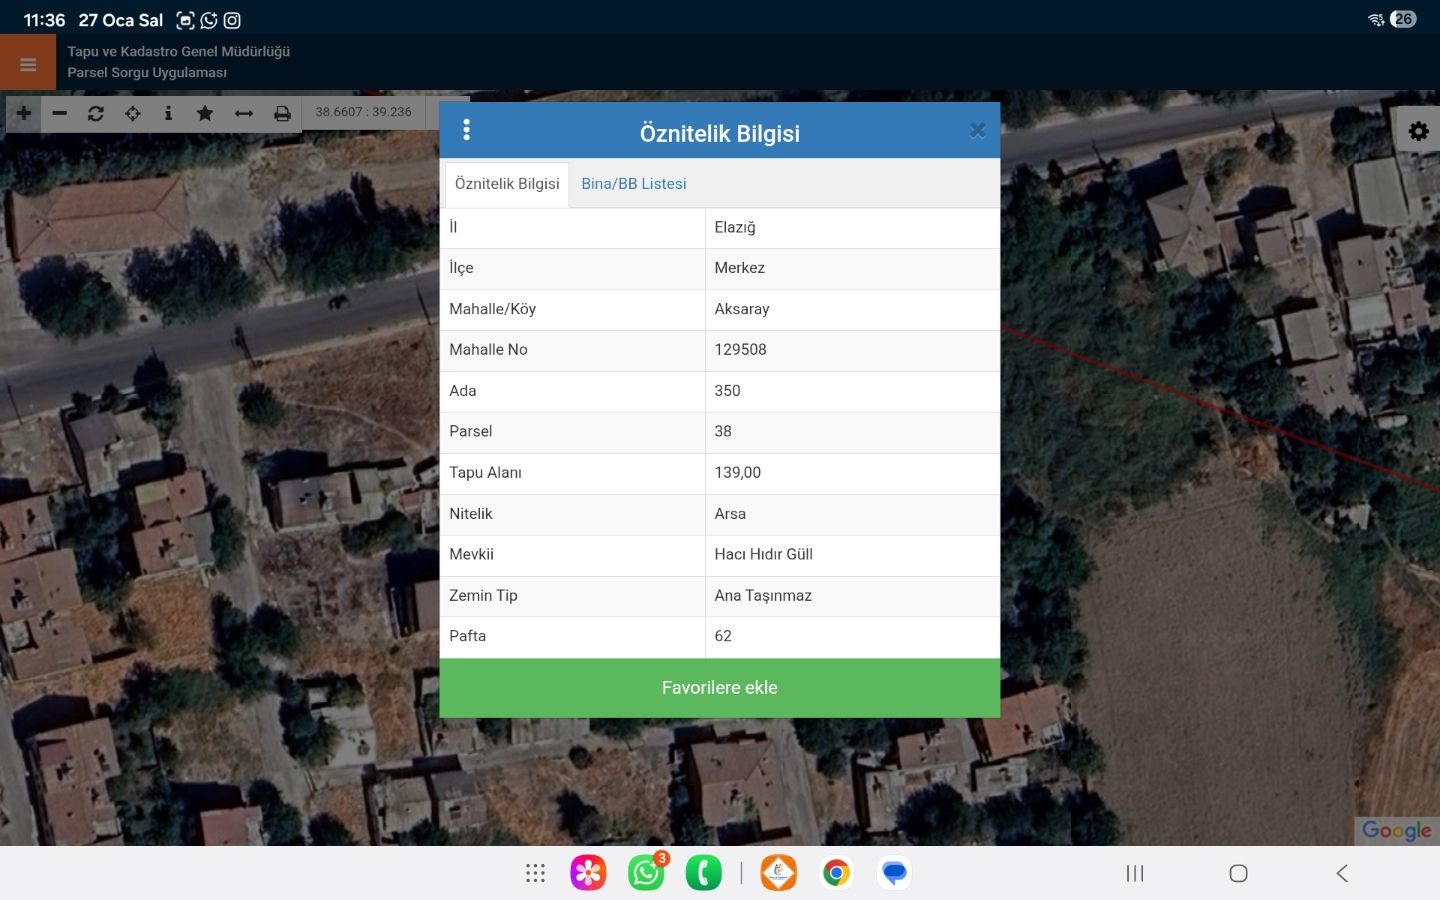Screen dimensions: 1440x900
Task: Refresh the map view
Action: tap(96, 113)
